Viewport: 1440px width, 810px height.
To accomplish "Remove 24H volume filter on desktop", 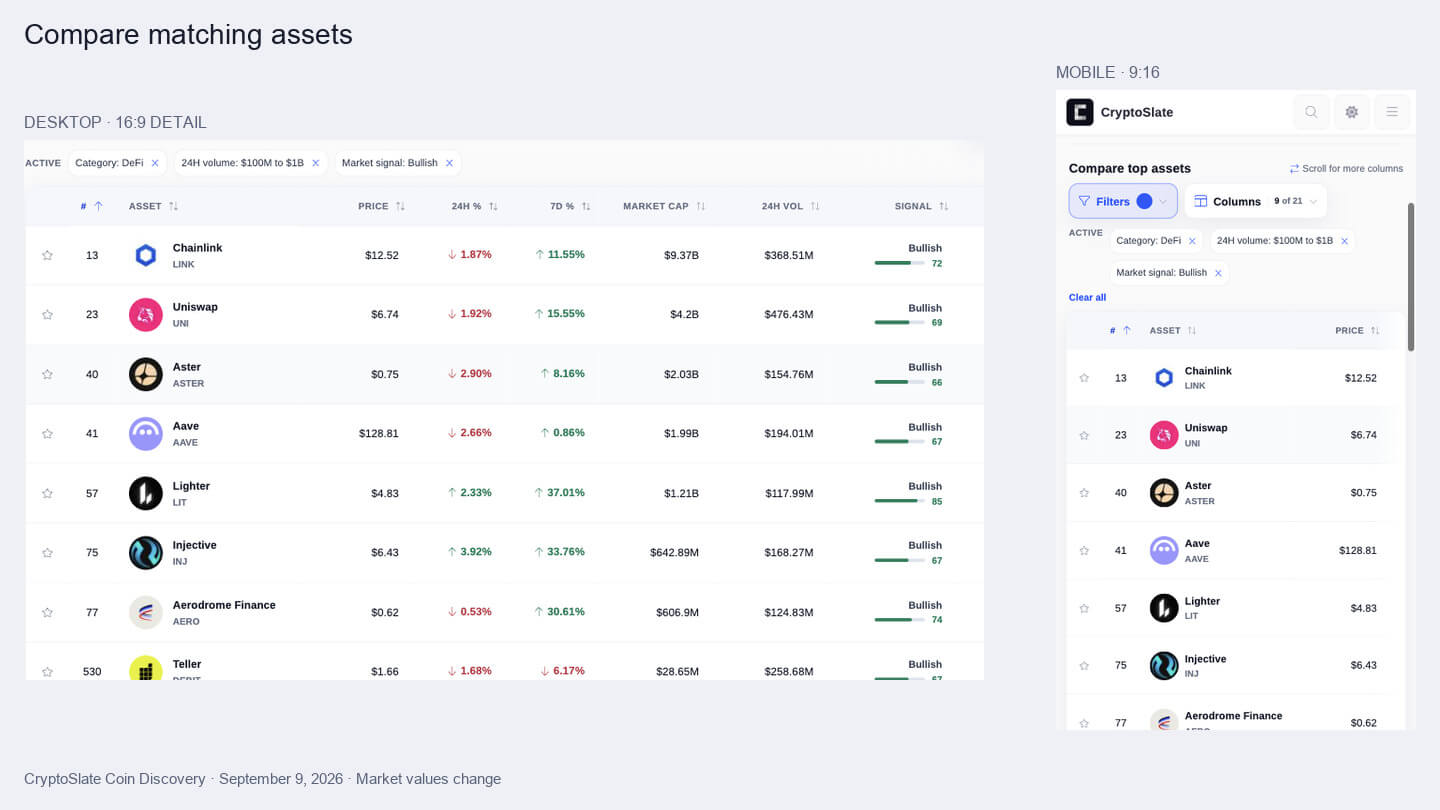I will pyautogui.click(x=316, y=163).
